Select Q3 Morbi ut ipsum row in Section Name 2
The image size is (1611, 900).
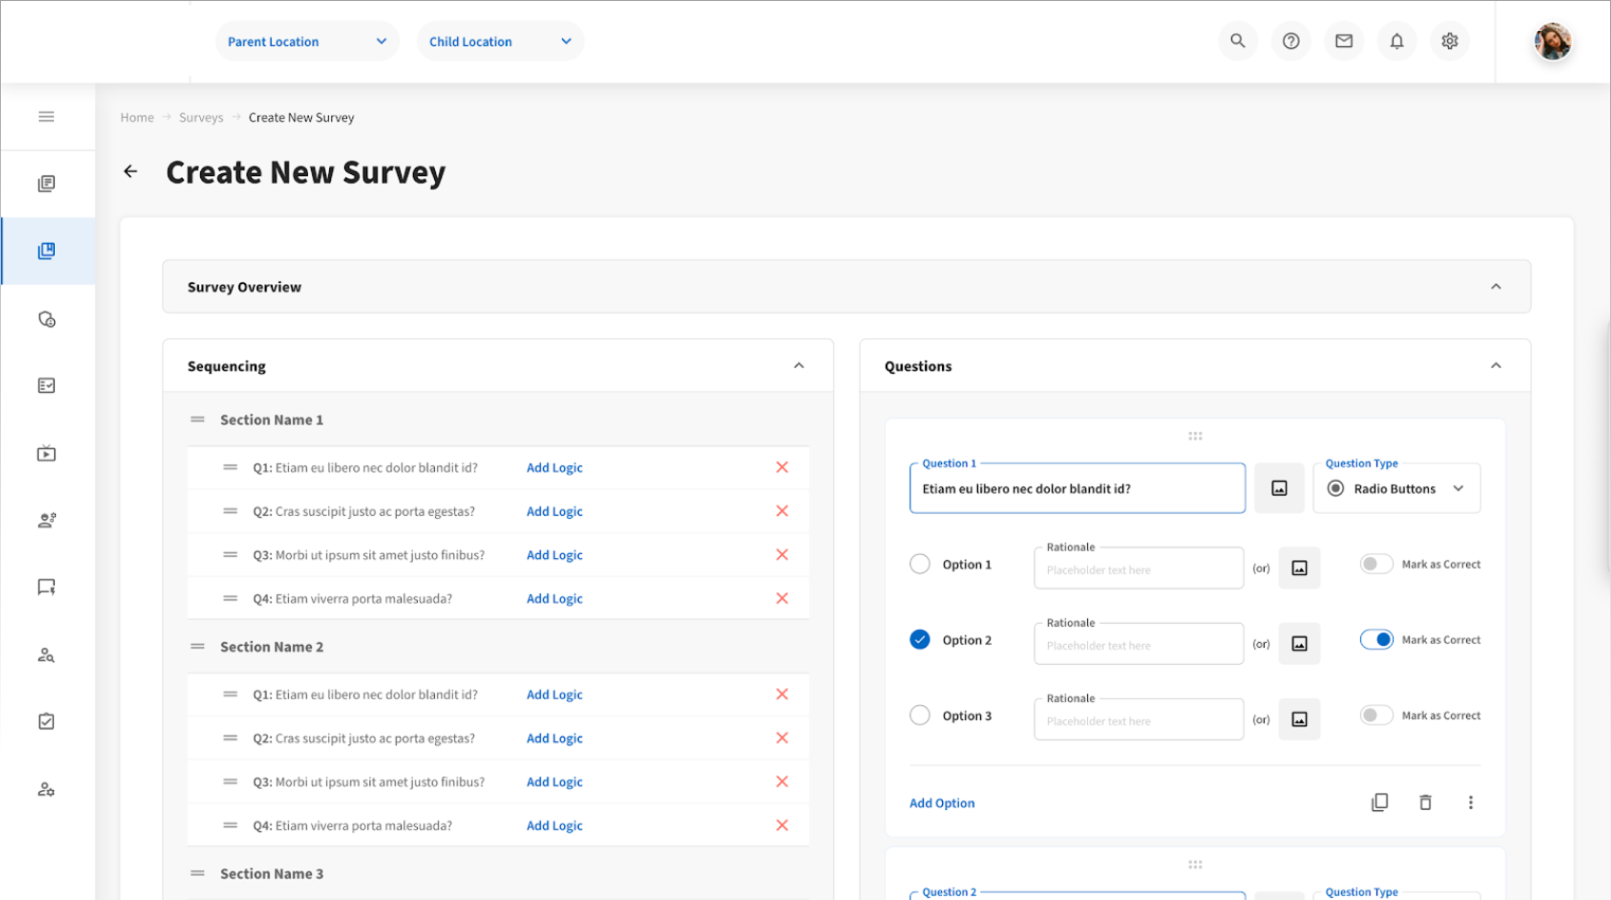coord(498,782)
